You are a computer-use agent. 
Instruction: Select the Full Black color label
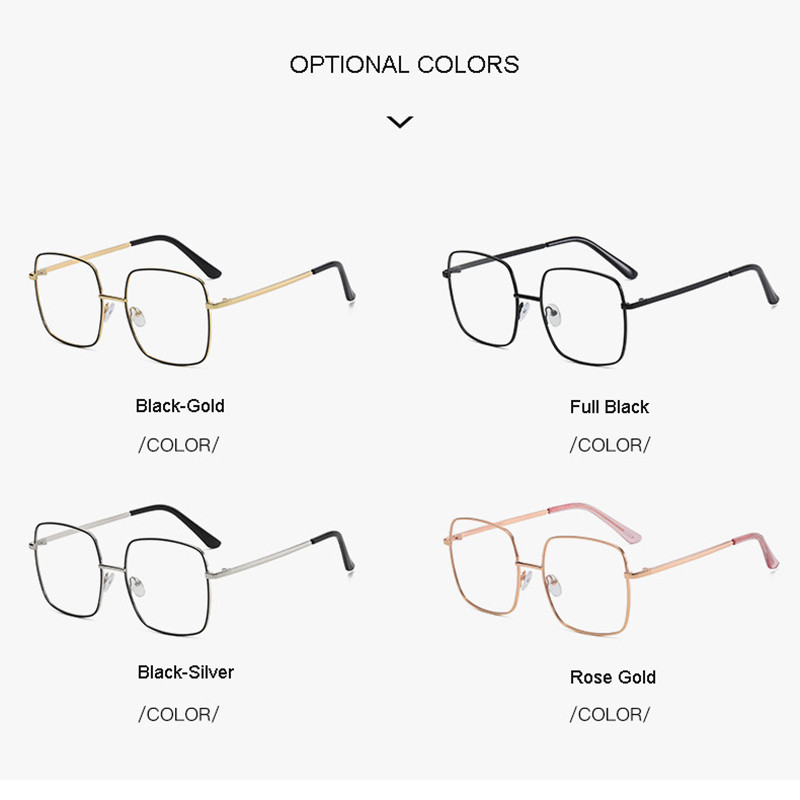[609, 407]
